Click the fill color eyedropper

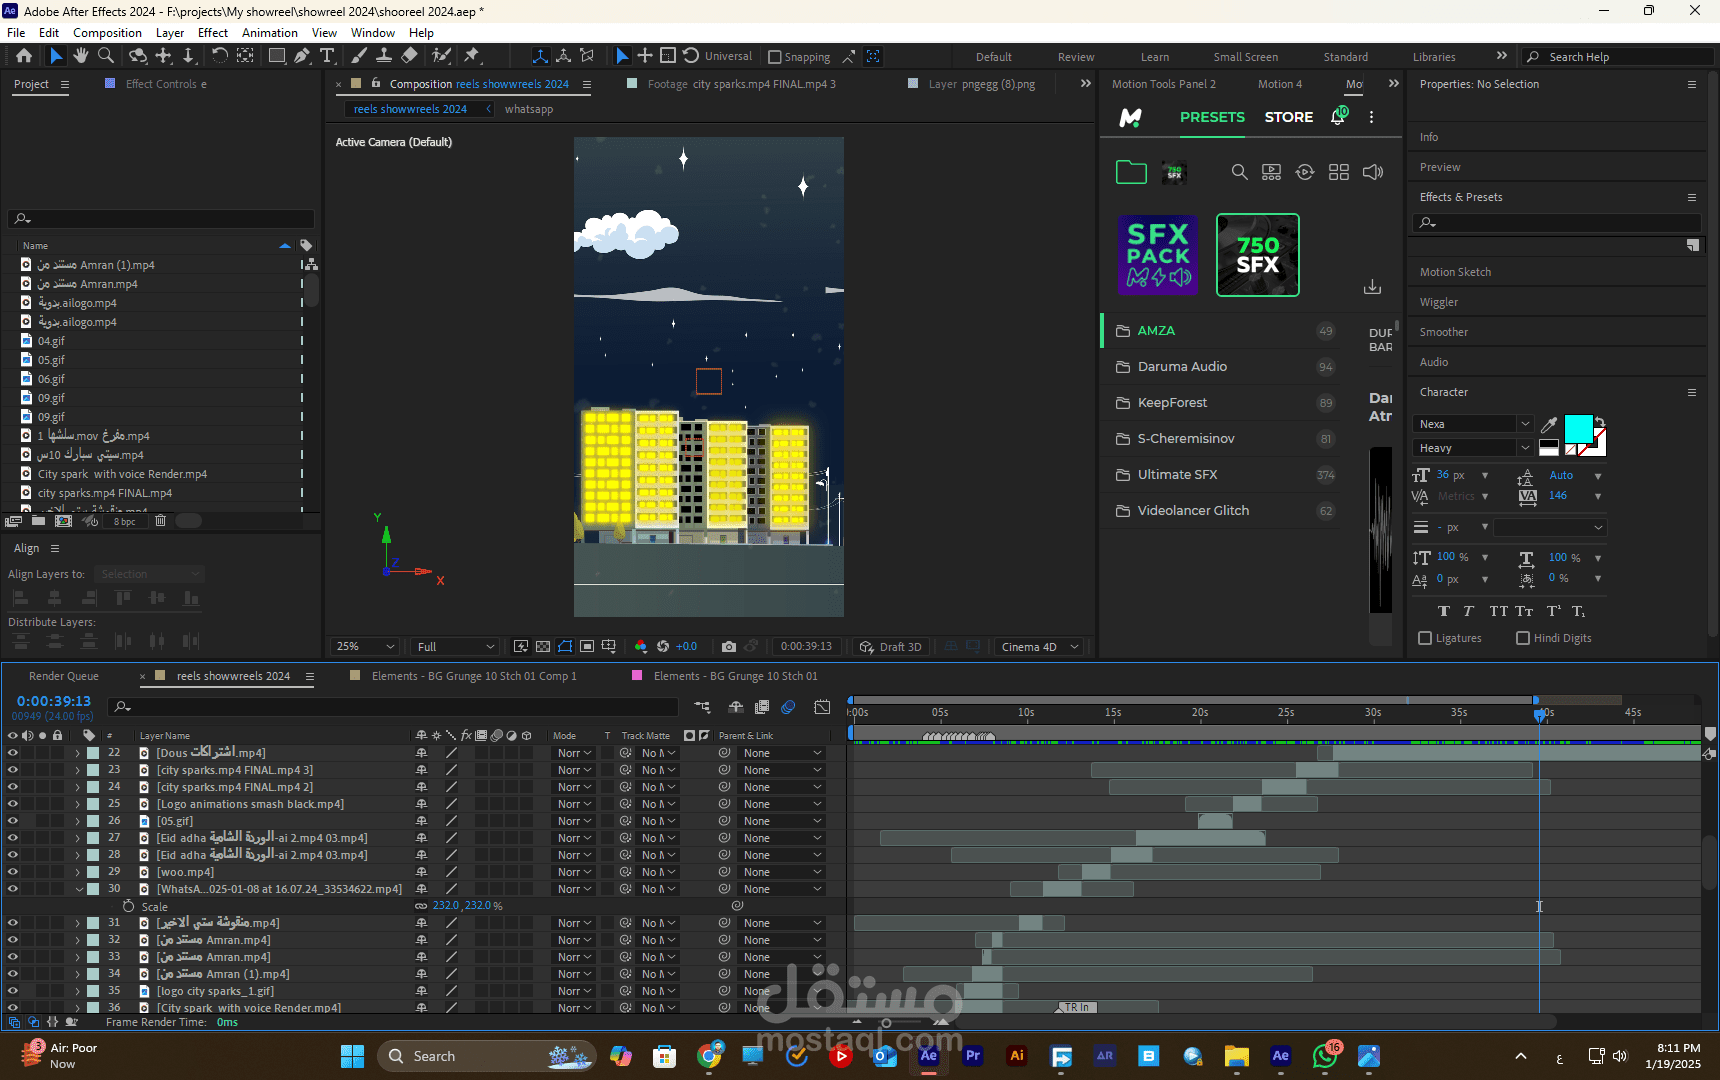pos(1549,424)
